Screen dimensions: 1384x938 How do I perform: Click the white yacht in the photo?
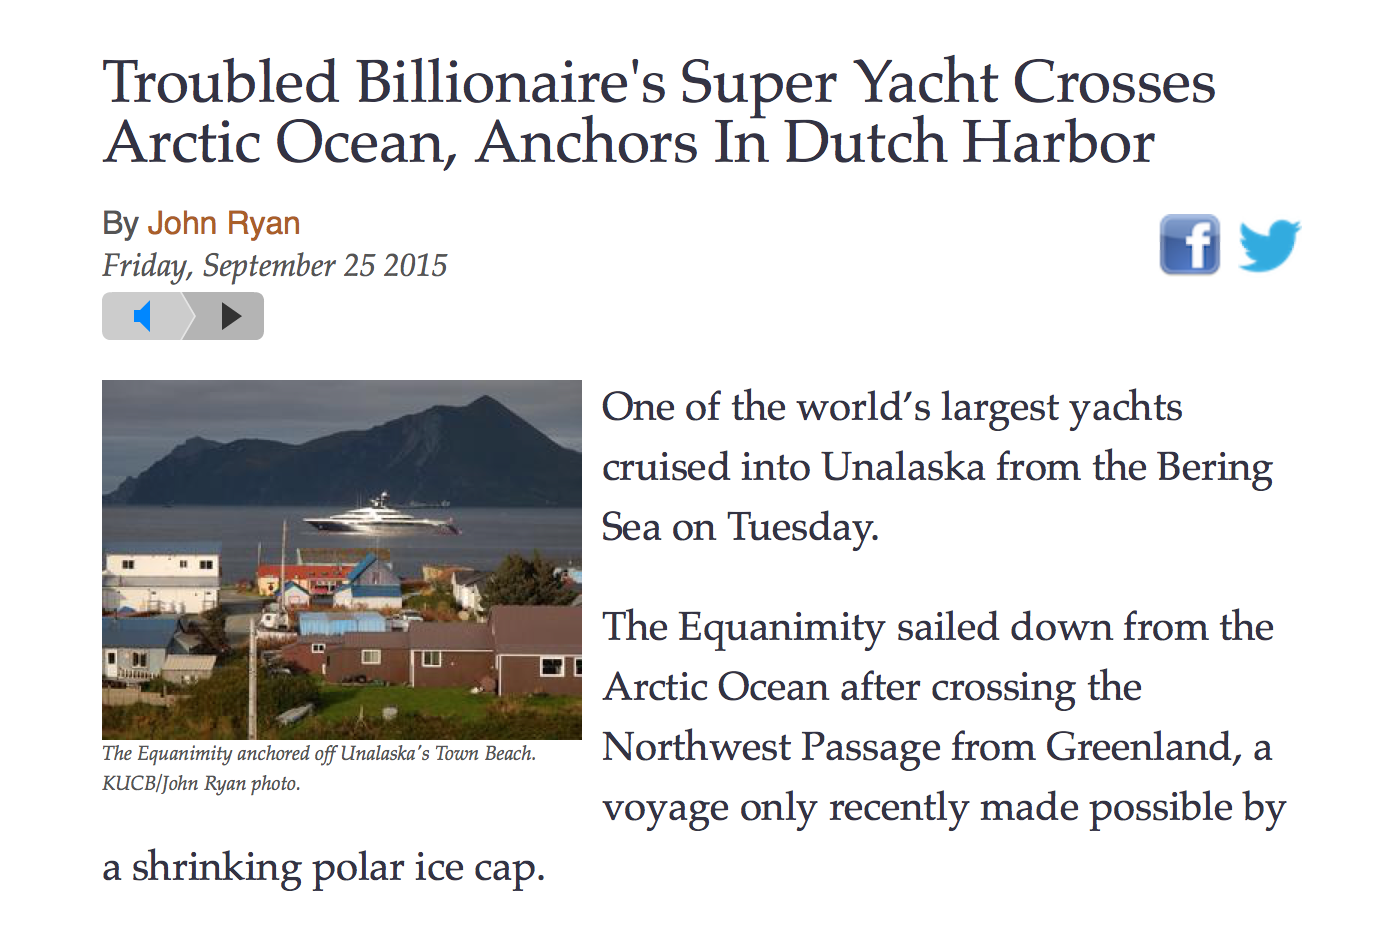381,517
